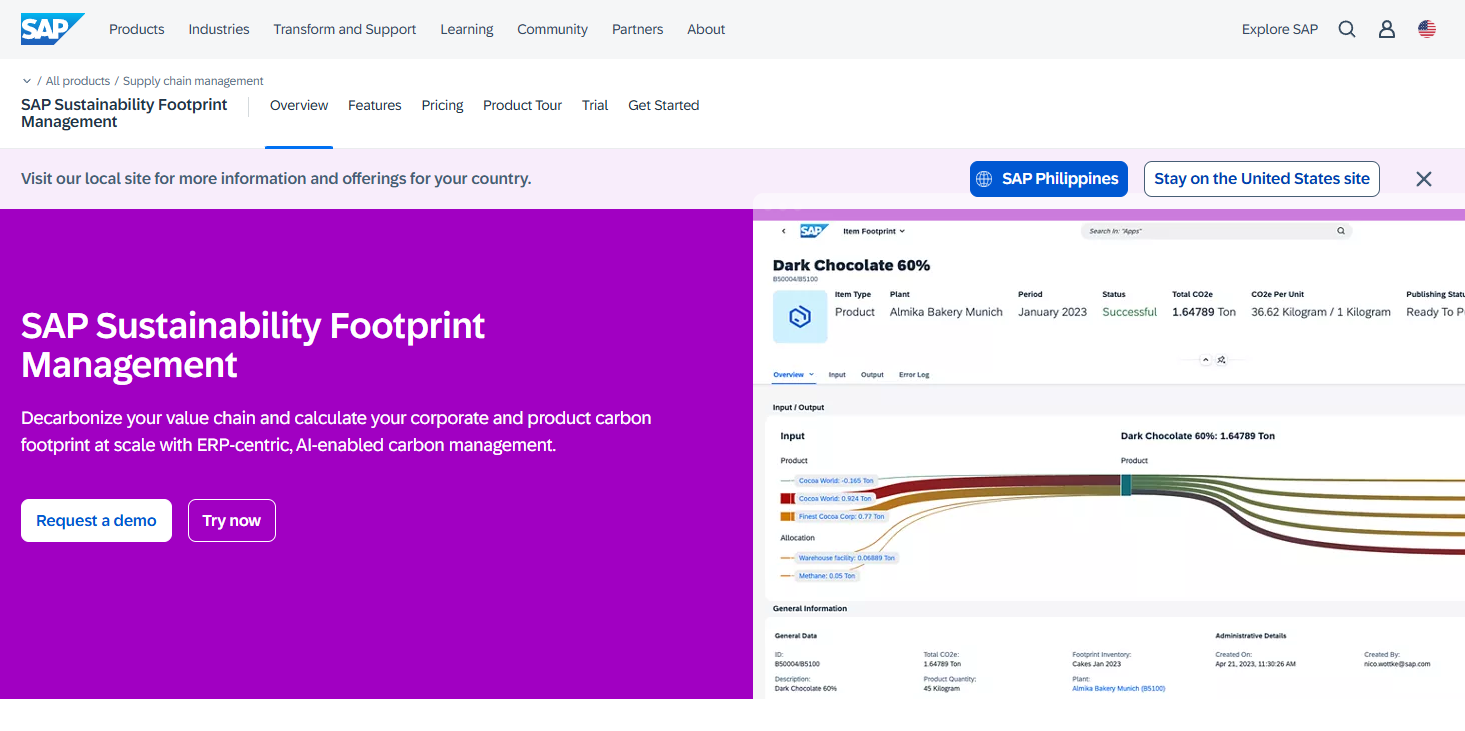1465x731 pixels.
Task: Click the orange Finest Cocoa Corp swatch
Action: coord(787,516)
